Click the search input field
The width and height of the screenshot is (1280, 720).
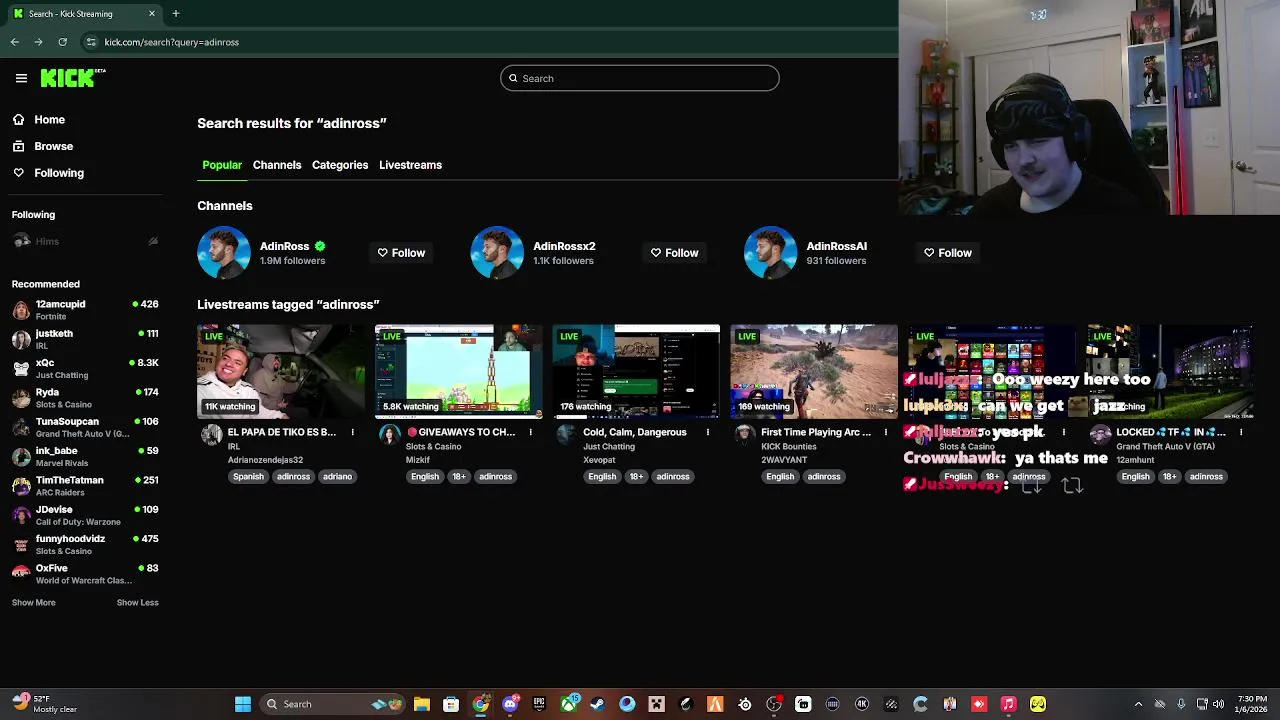click(x=640, y=78)
